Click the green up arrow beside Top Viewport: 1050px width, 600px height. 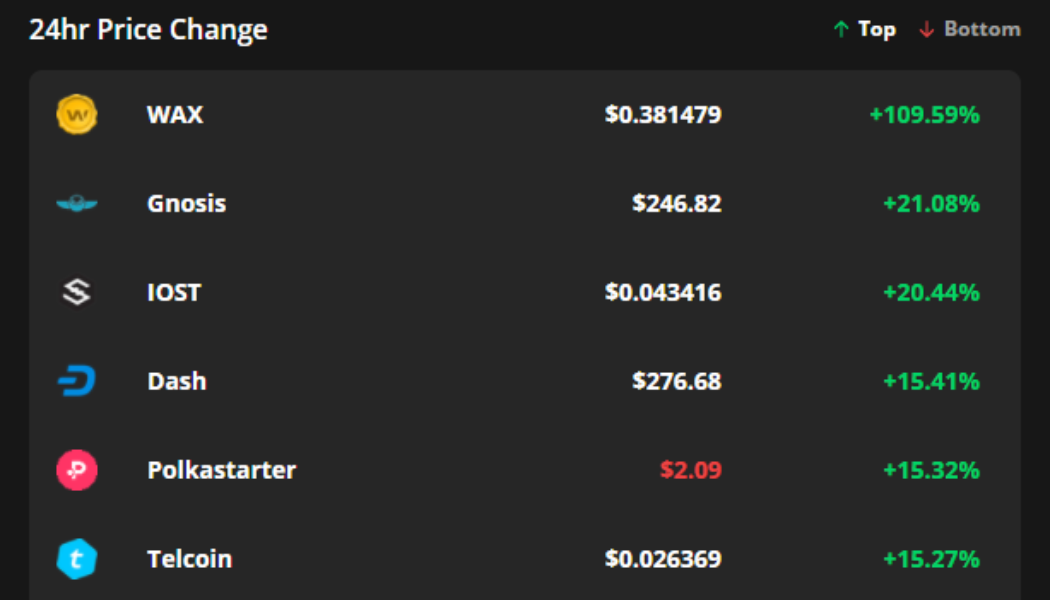coord(841,29)
